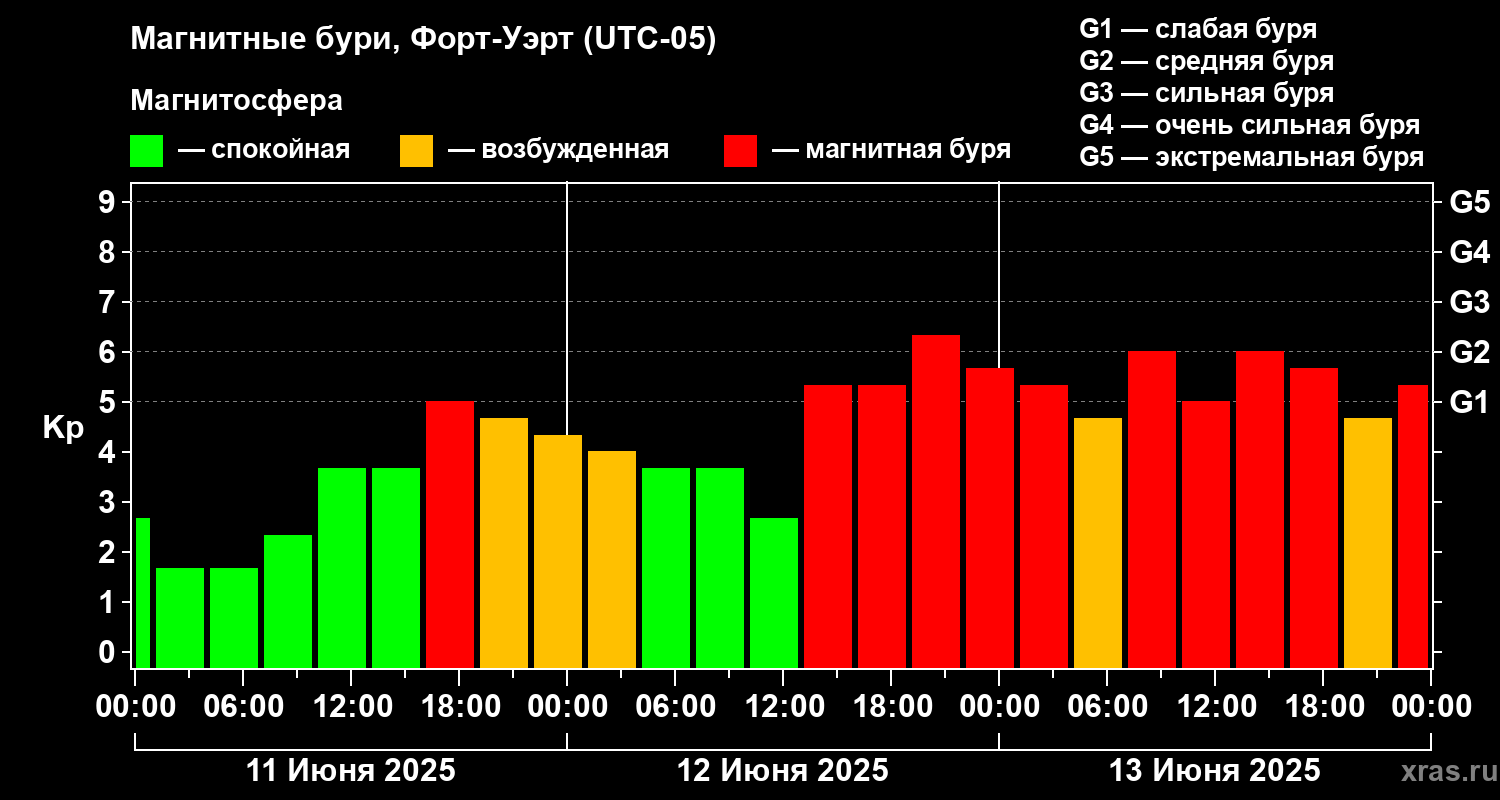Viewport: 1500px width, 800px height.
Task: Click the tallest red bar above Kp 6
Action: (x=936, y=501)
